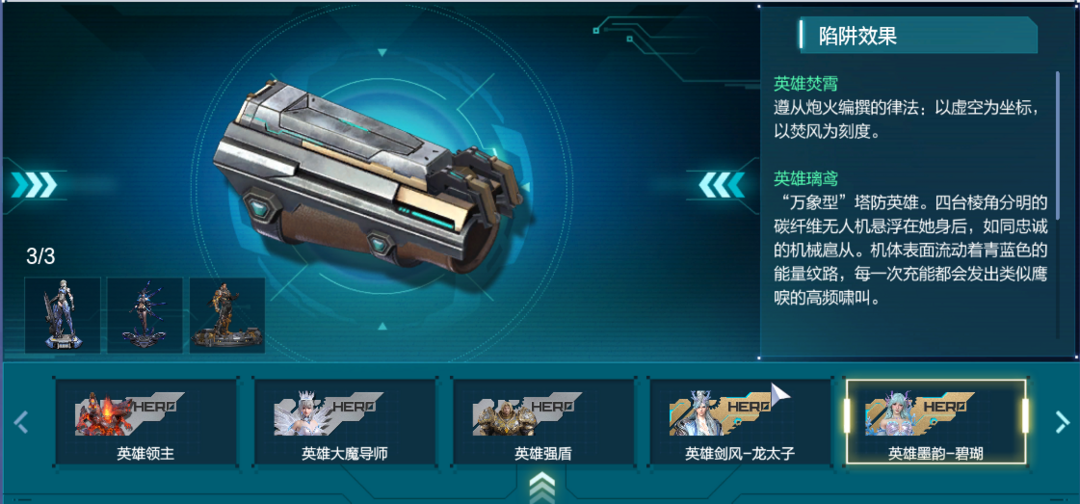Click the right triple-chevron arrow beside info panel
This screenshot has width=1080, height=504.
[721, 185]
